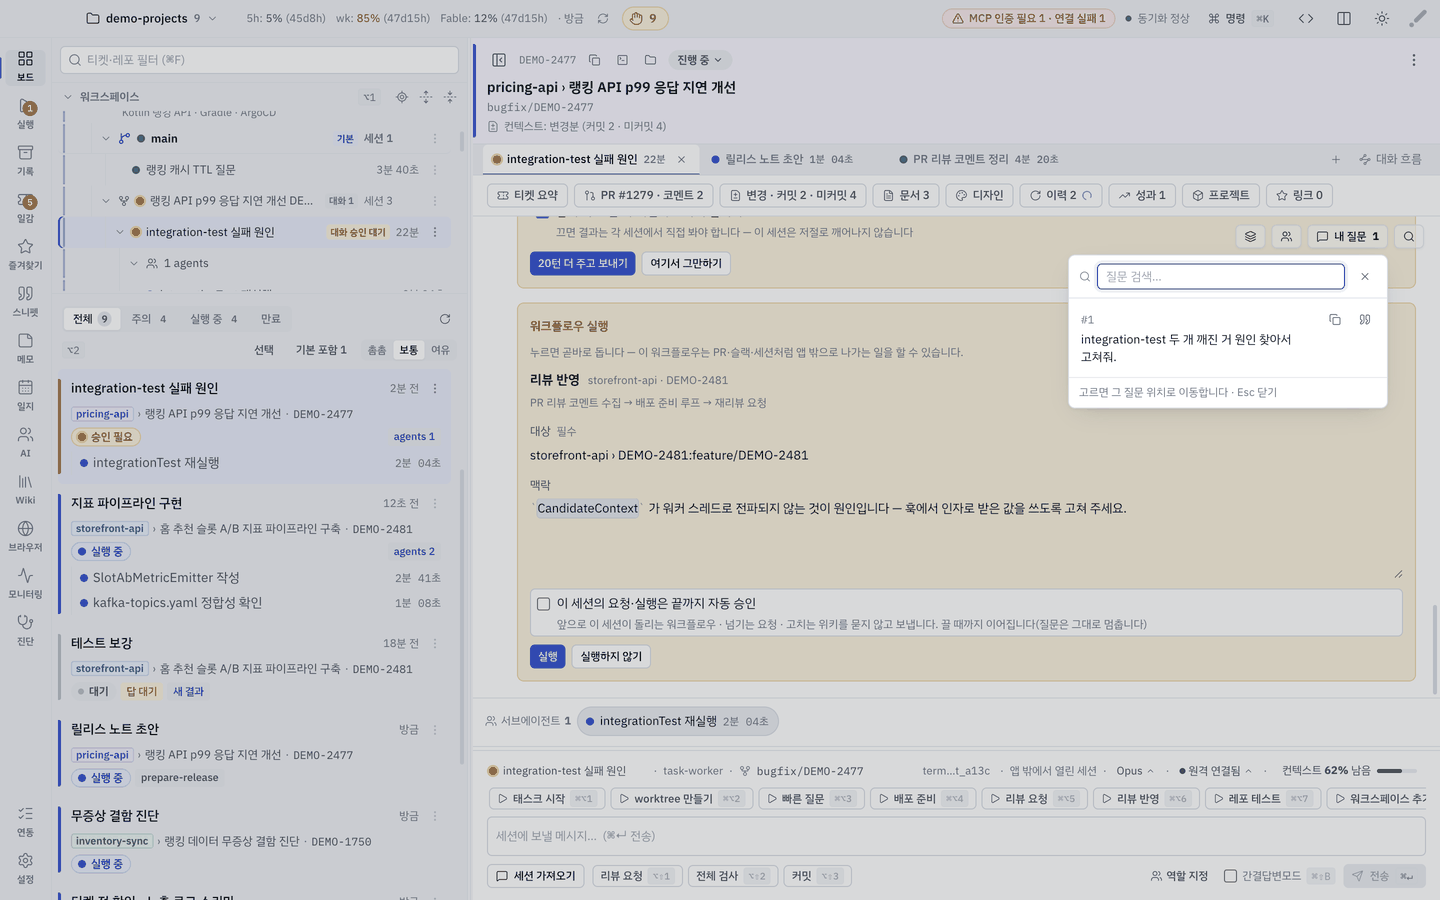This screenshot has height=900, width=1440.
Task: Enable auto-approve for this session checkbox
Action: pos(543,604)
